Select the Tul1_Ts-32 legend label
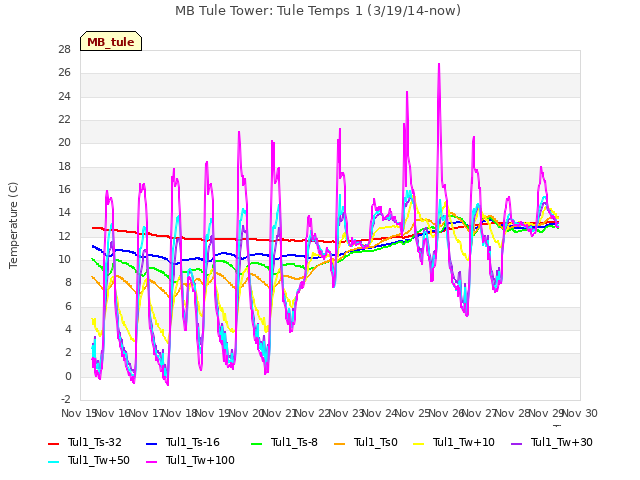This screenshot has width=640, height=480. point(95,442)
